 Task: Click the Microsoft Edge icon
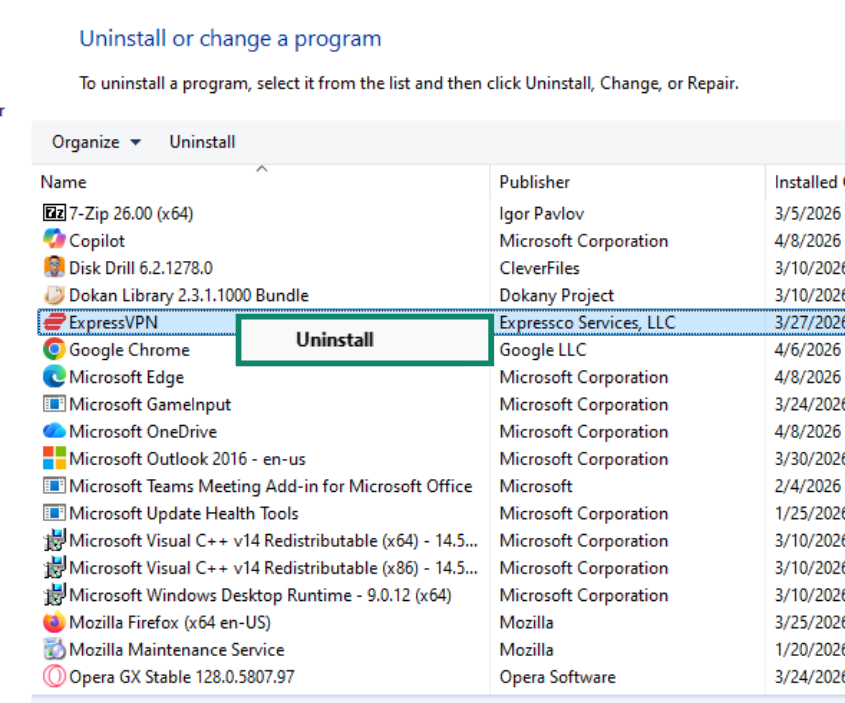54,377
